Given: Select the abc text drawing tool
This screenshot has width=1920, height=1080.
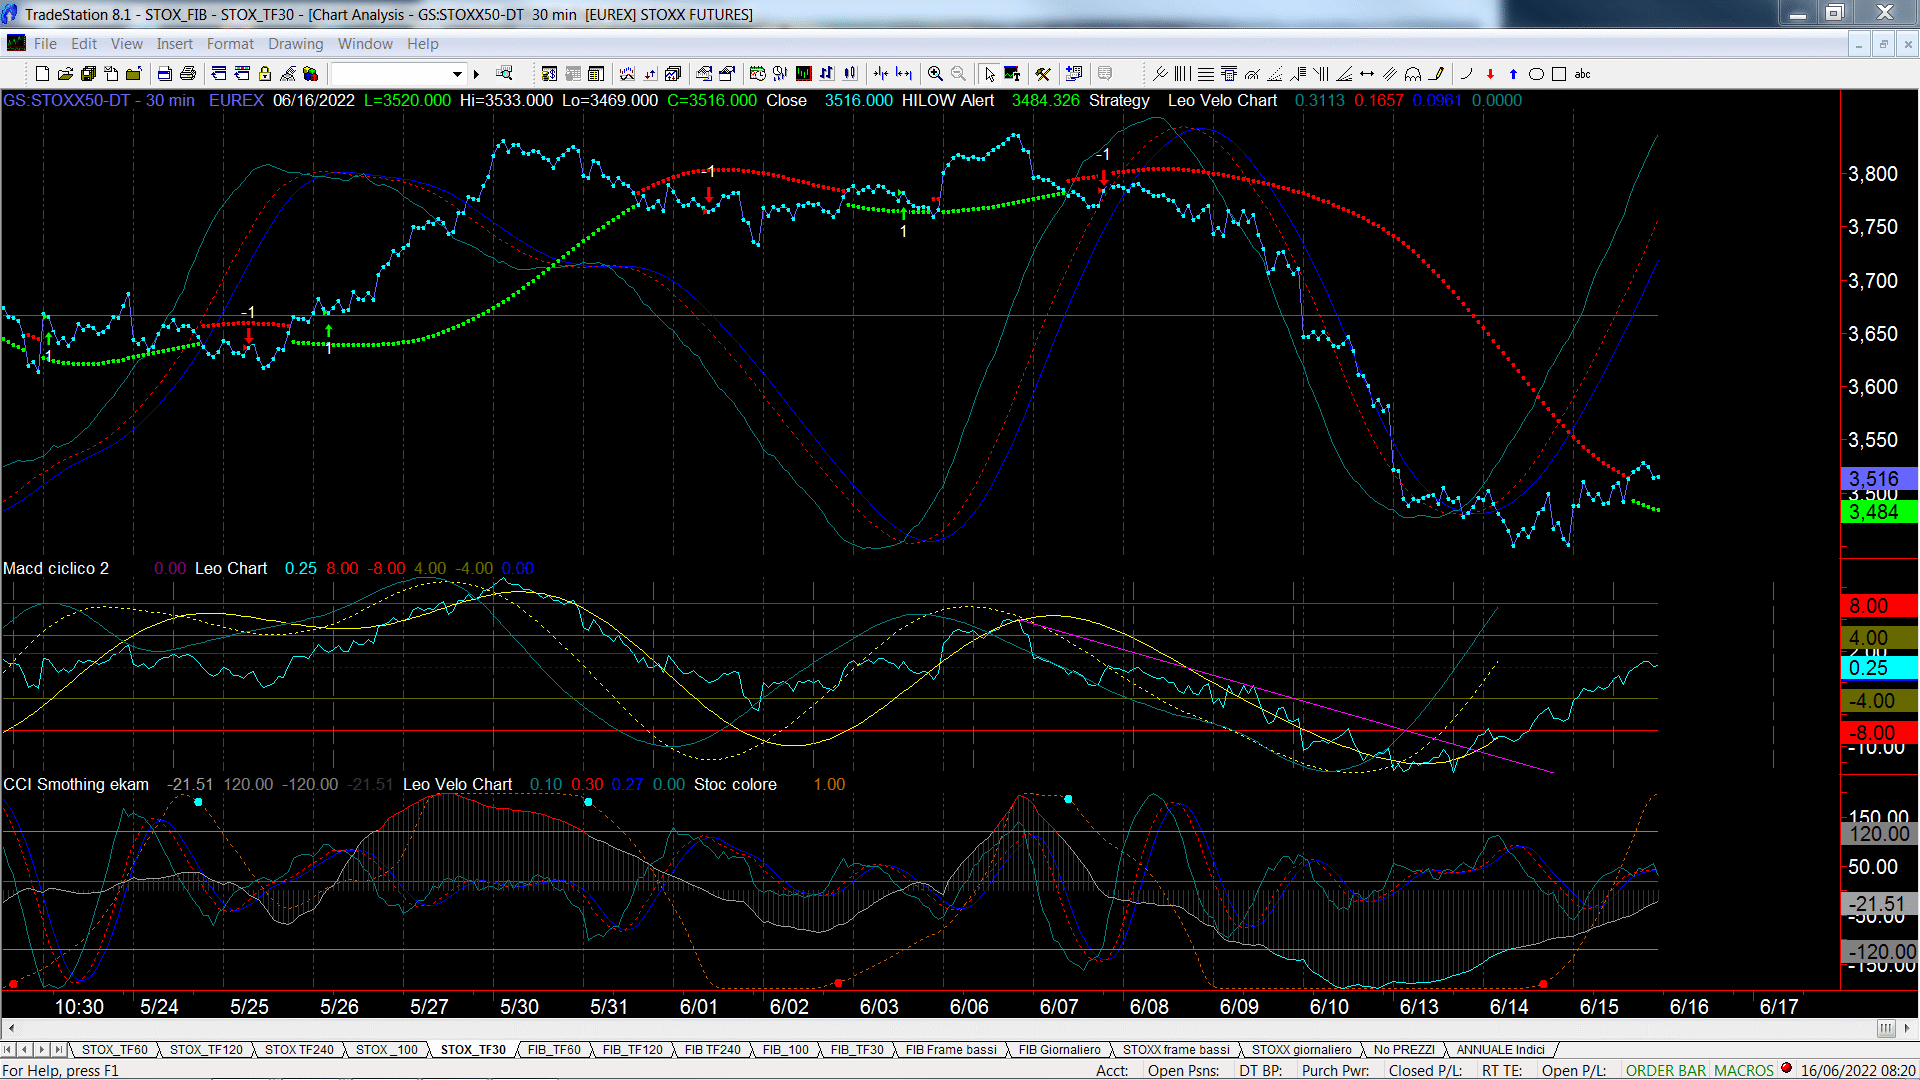Looking at the screenshot, I should pyautogui.click(x=1582, y=74).
